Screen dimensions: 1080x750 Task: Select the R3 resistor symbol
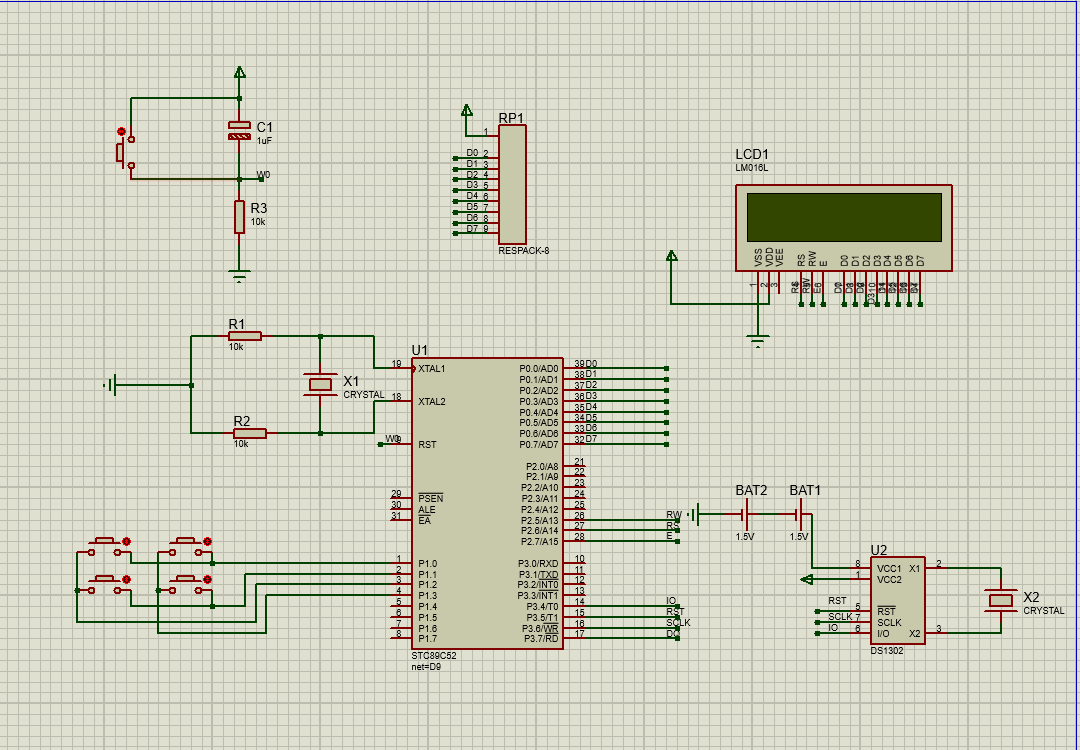click(x=239, y=217)
